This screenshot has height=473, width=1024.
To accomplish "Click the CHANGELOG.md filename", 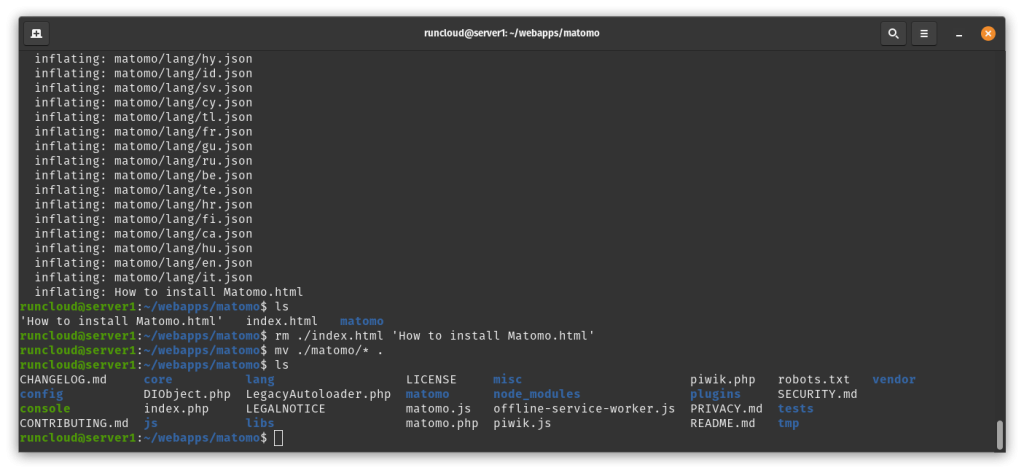I will coord(63,380).
